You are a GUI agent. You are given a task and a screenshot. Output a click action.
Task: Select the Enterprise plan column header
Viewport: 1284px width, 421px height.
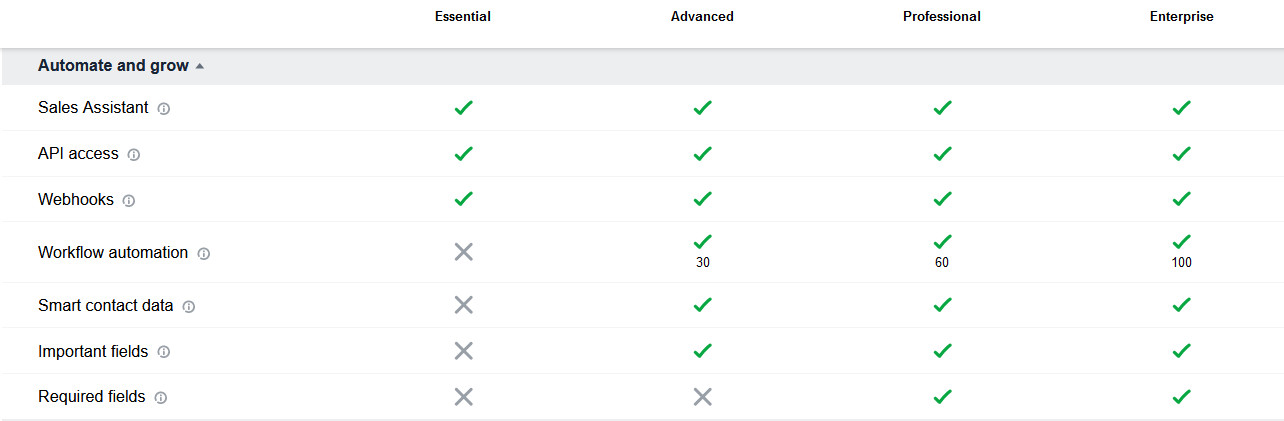(x=1182, y=17)
